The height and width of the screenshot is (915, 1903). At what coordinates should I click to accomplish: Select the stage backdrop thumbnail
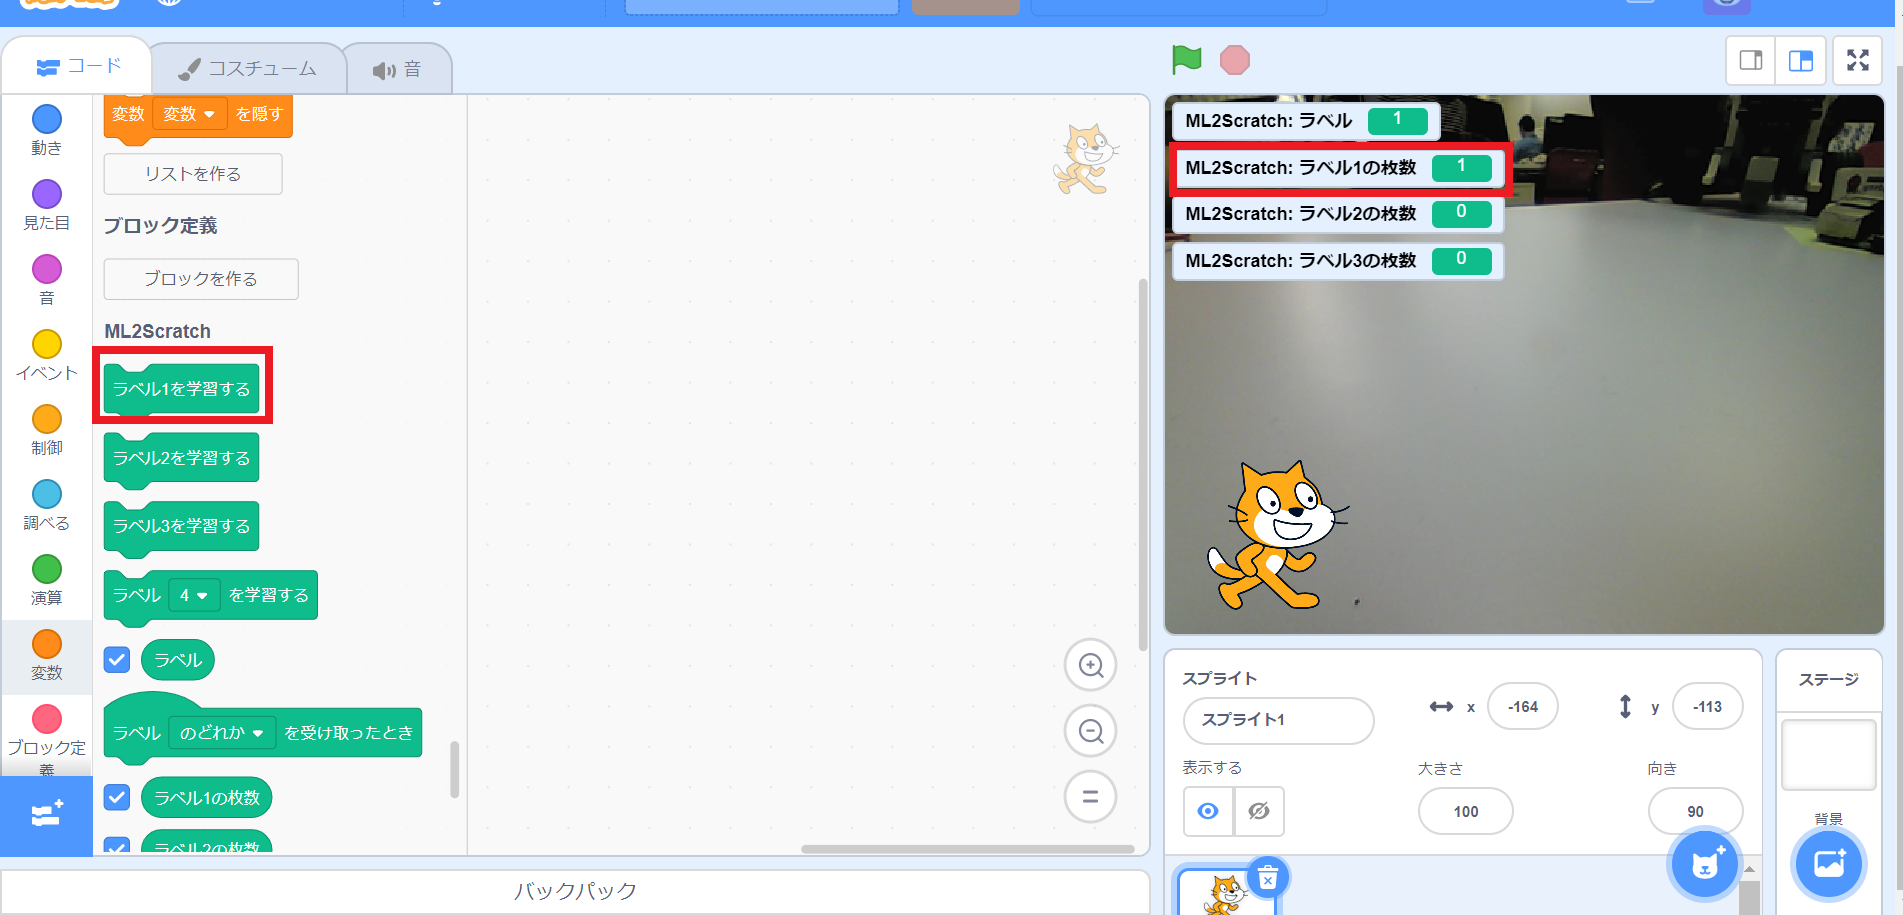(1828, 754)
